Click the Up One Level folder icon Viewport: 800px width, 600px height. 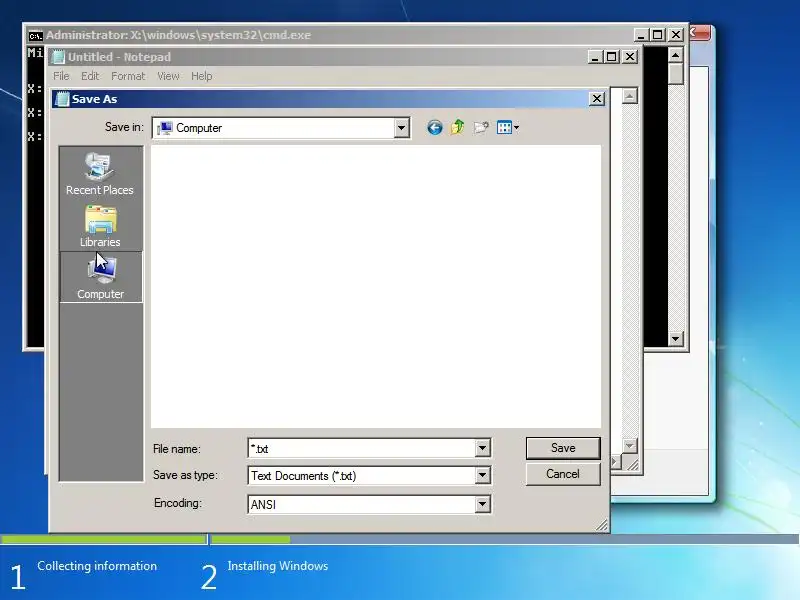pyautogui.click(x=458, y=127)
